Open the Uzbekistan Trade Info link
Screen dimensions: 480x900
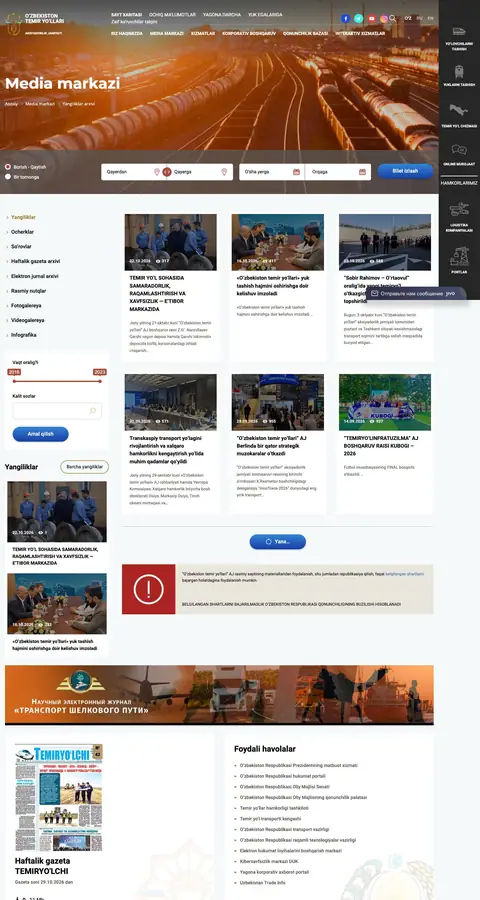[x=262, y=883]
